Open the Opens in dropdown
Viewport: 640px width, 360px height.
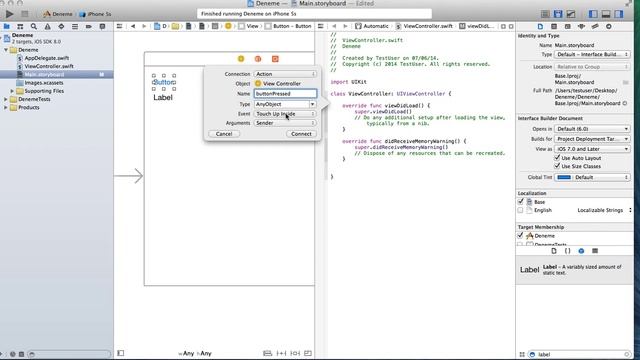592,129
